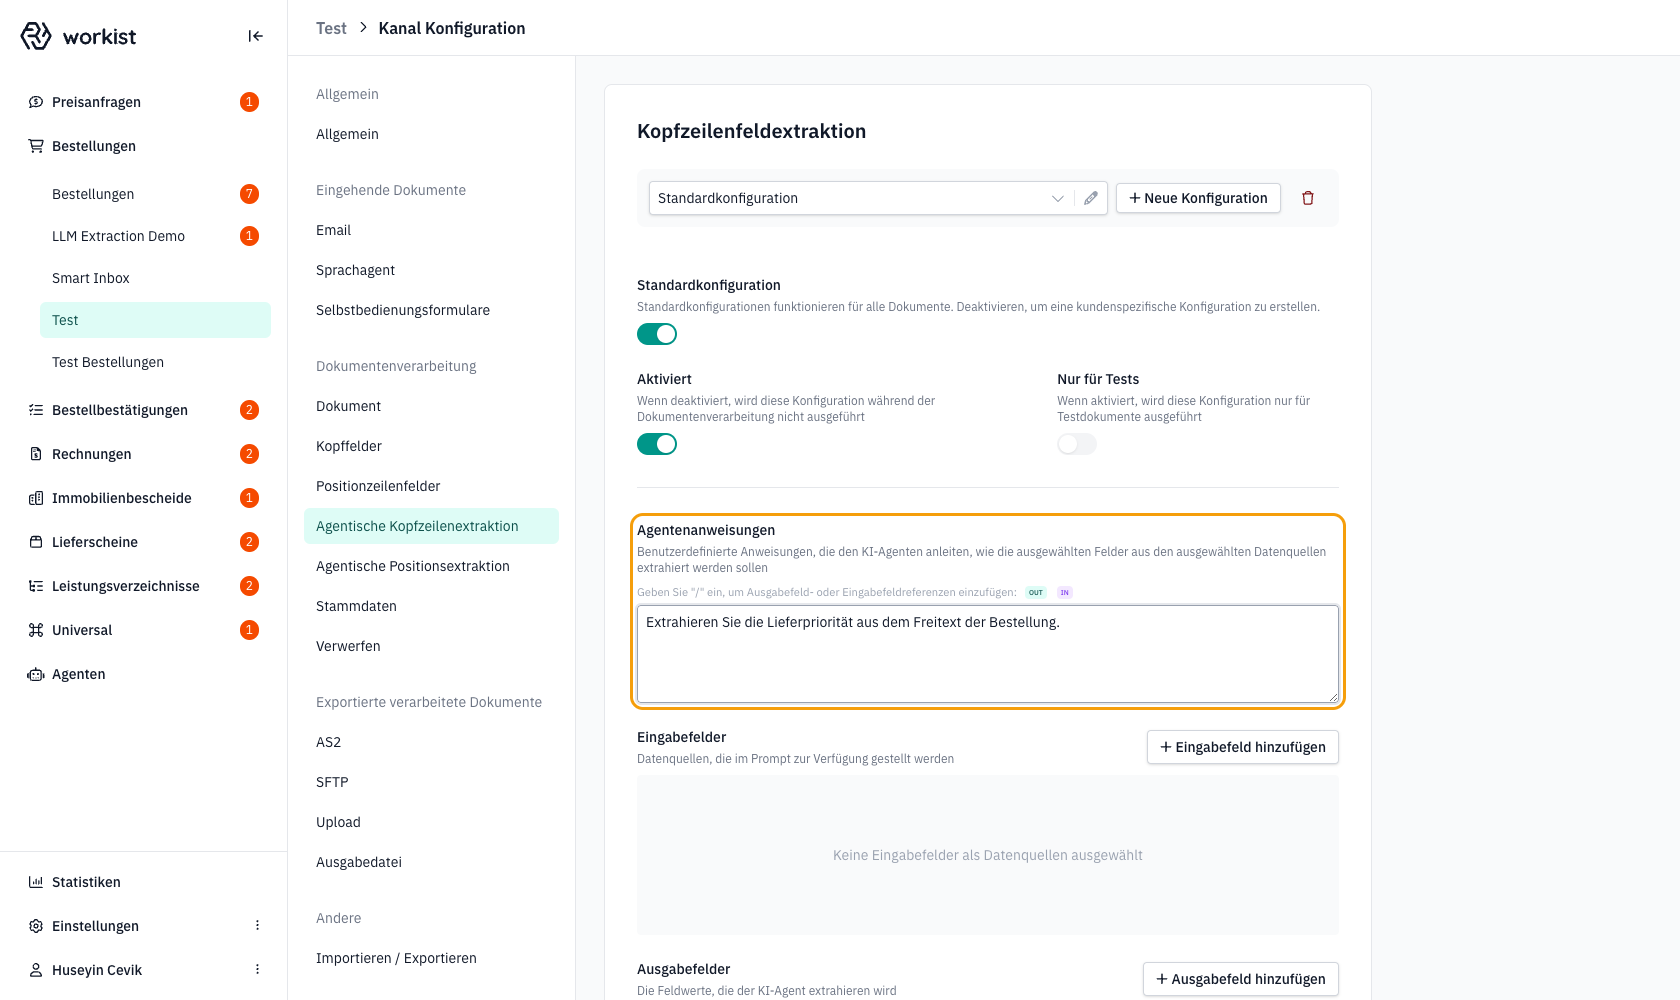Click Neue Konfiguration button
Viewport: 1680px width, 1000px height.
point(1198,198)
